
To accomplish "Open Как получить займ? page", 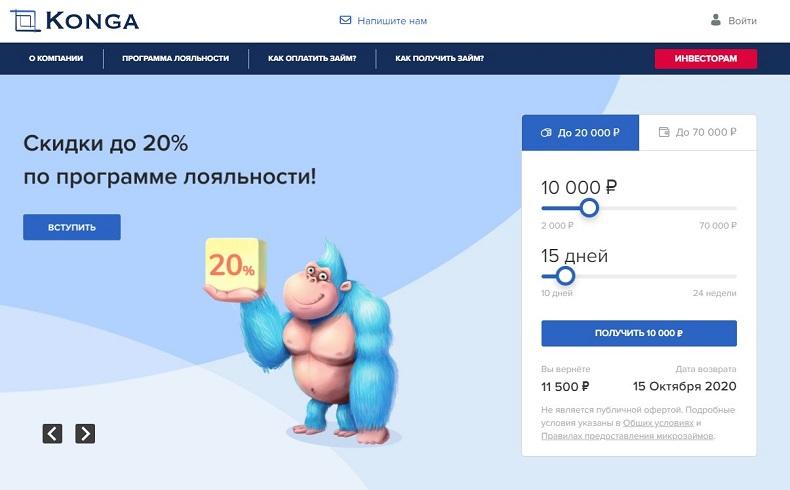I will 439,58.
